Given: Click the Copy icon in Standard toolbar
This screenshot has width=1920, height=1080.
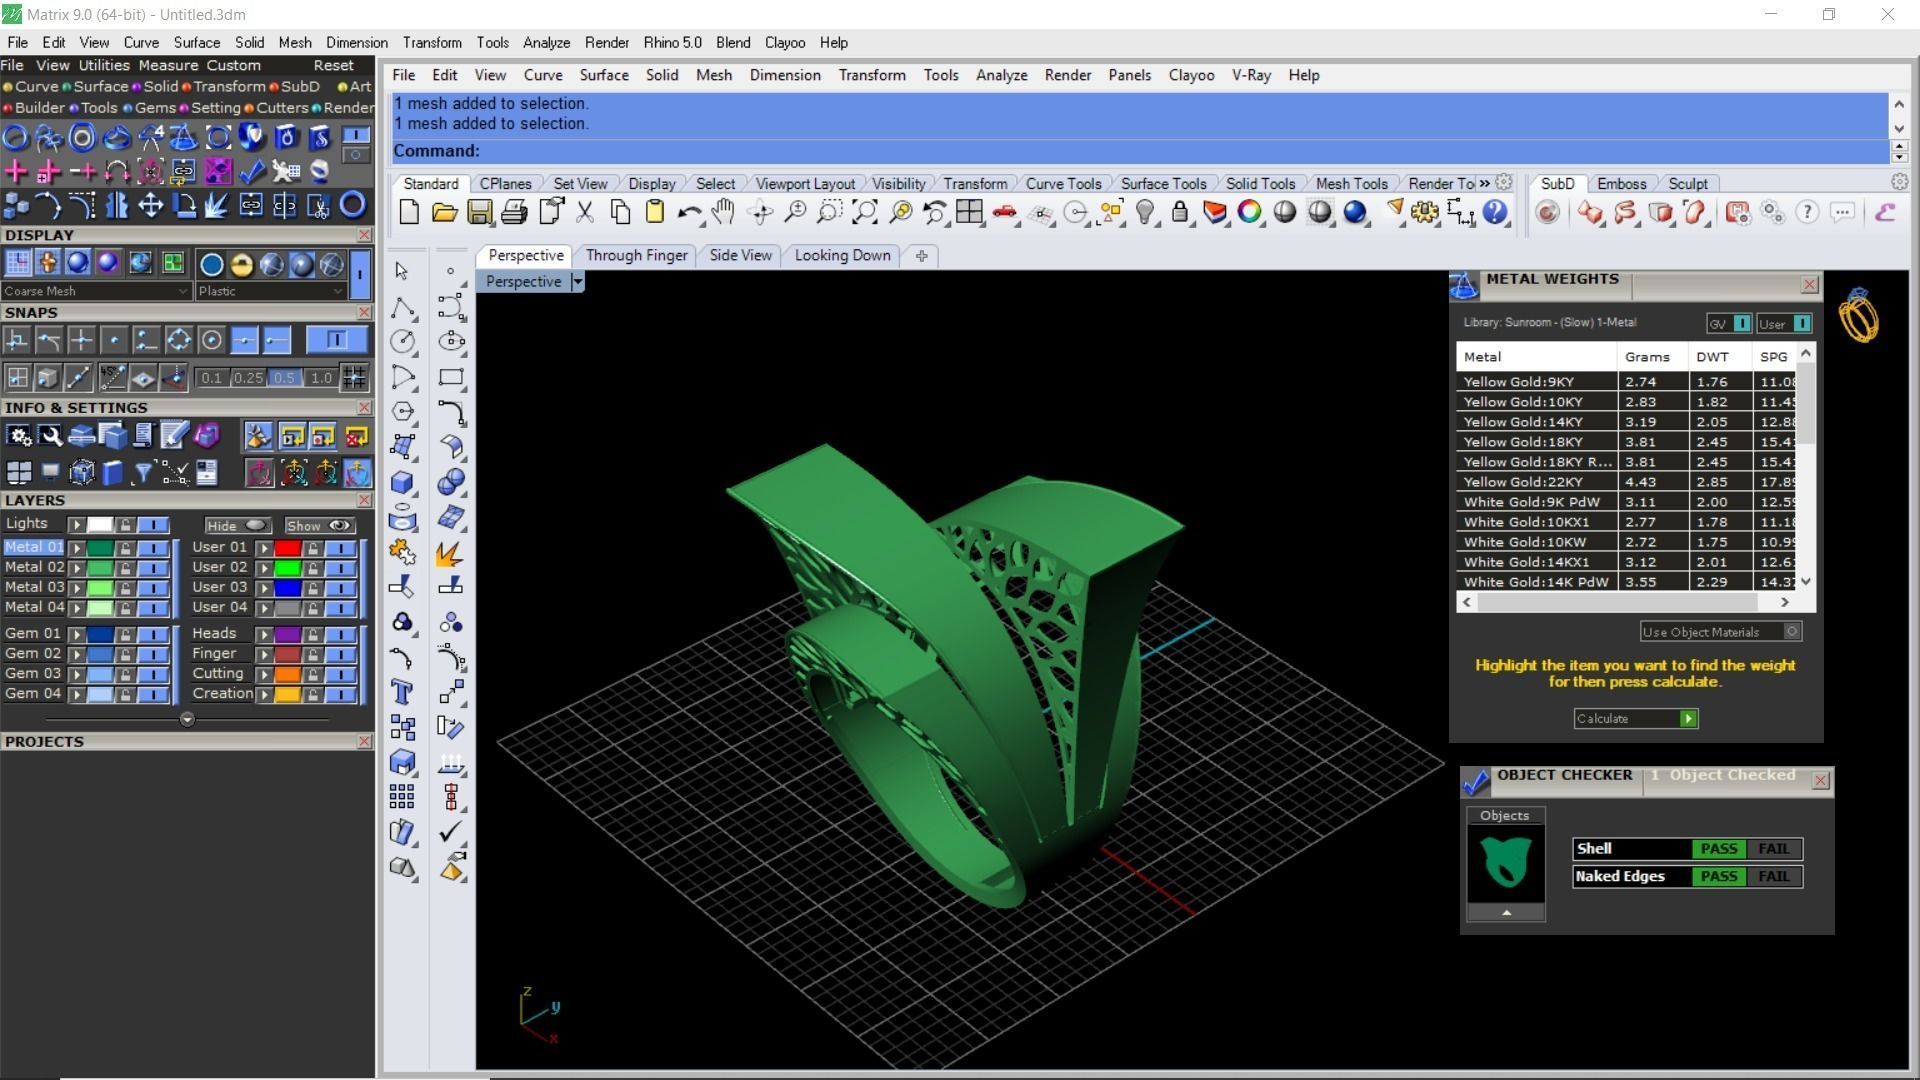Looking at the screenshot, I should click(x=620, y=212).
